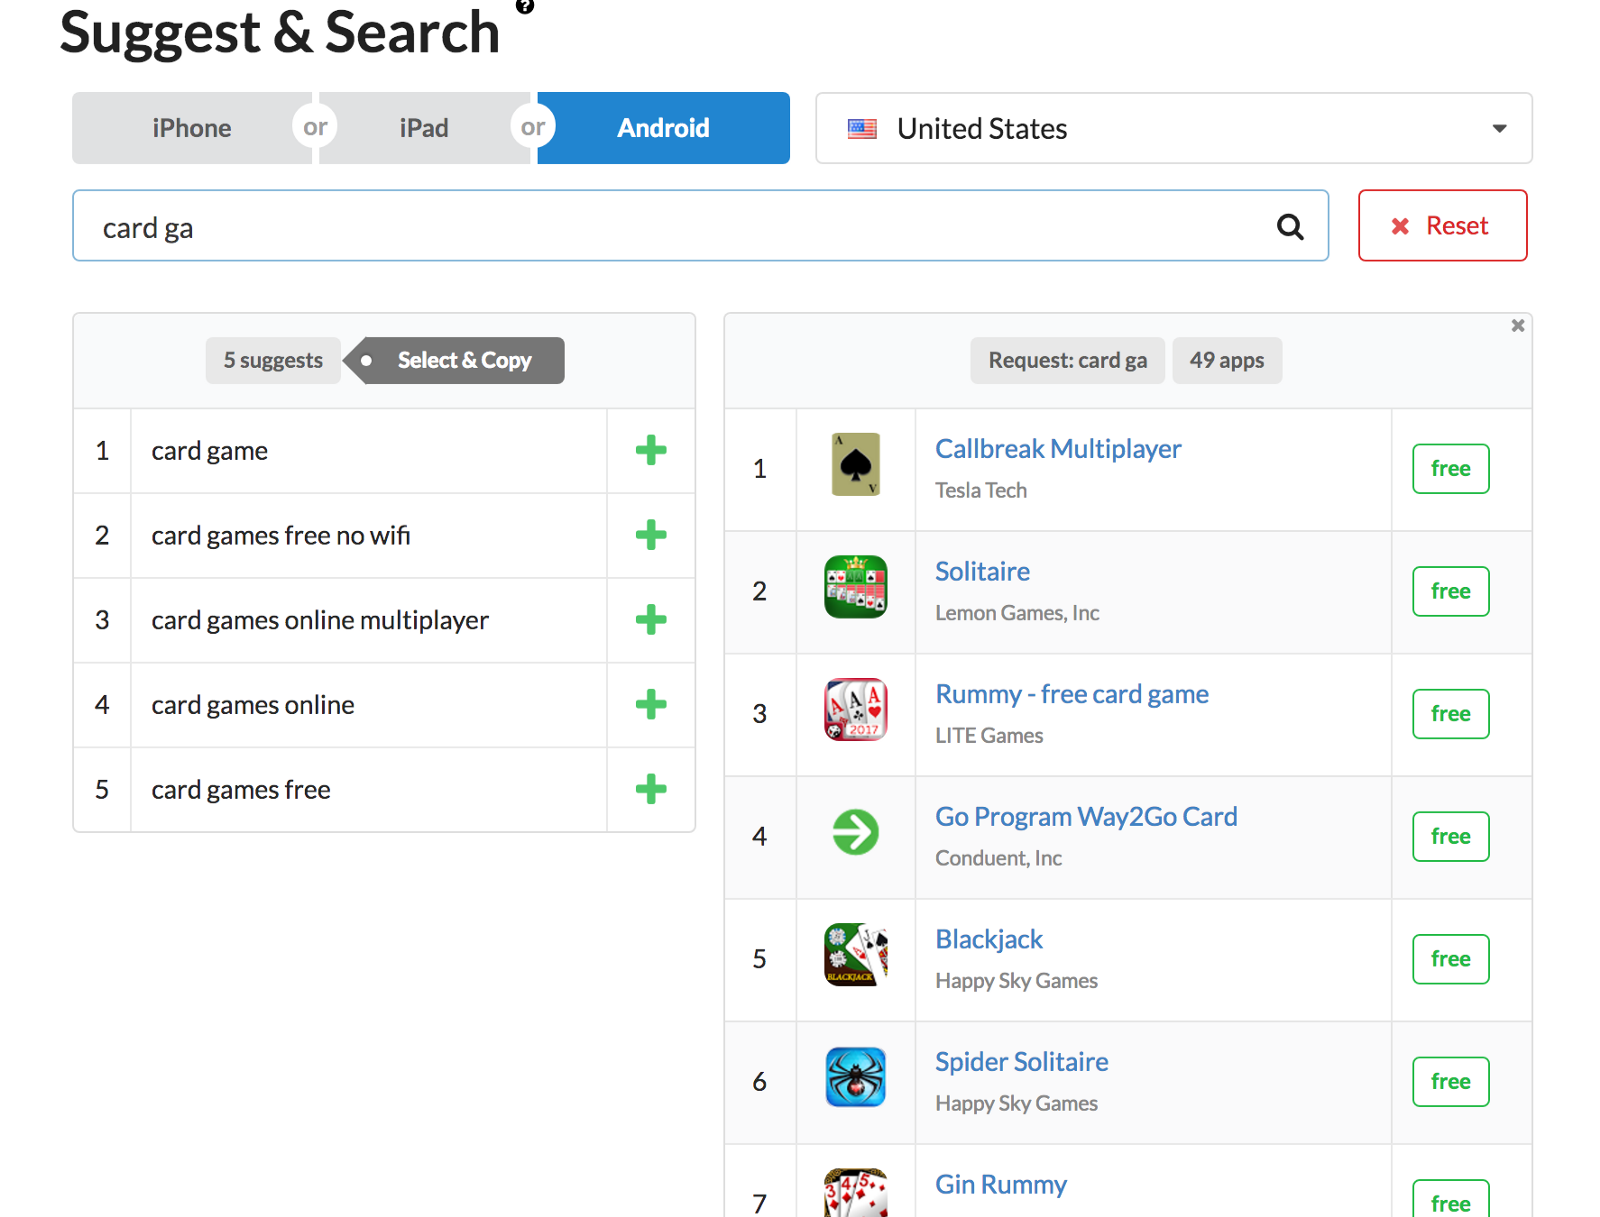Add 'card game' suggestion with plus icon

(x=650, y=451)
